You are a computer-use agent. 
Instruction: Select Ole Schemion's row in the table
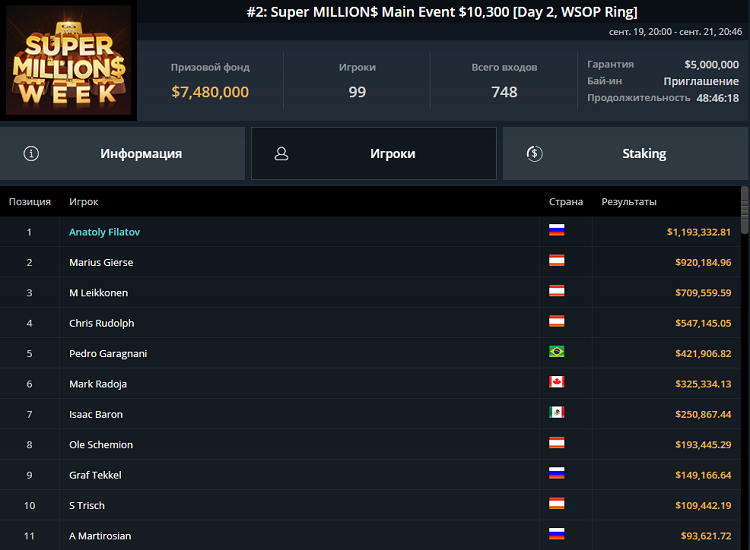tap(300, 444)
